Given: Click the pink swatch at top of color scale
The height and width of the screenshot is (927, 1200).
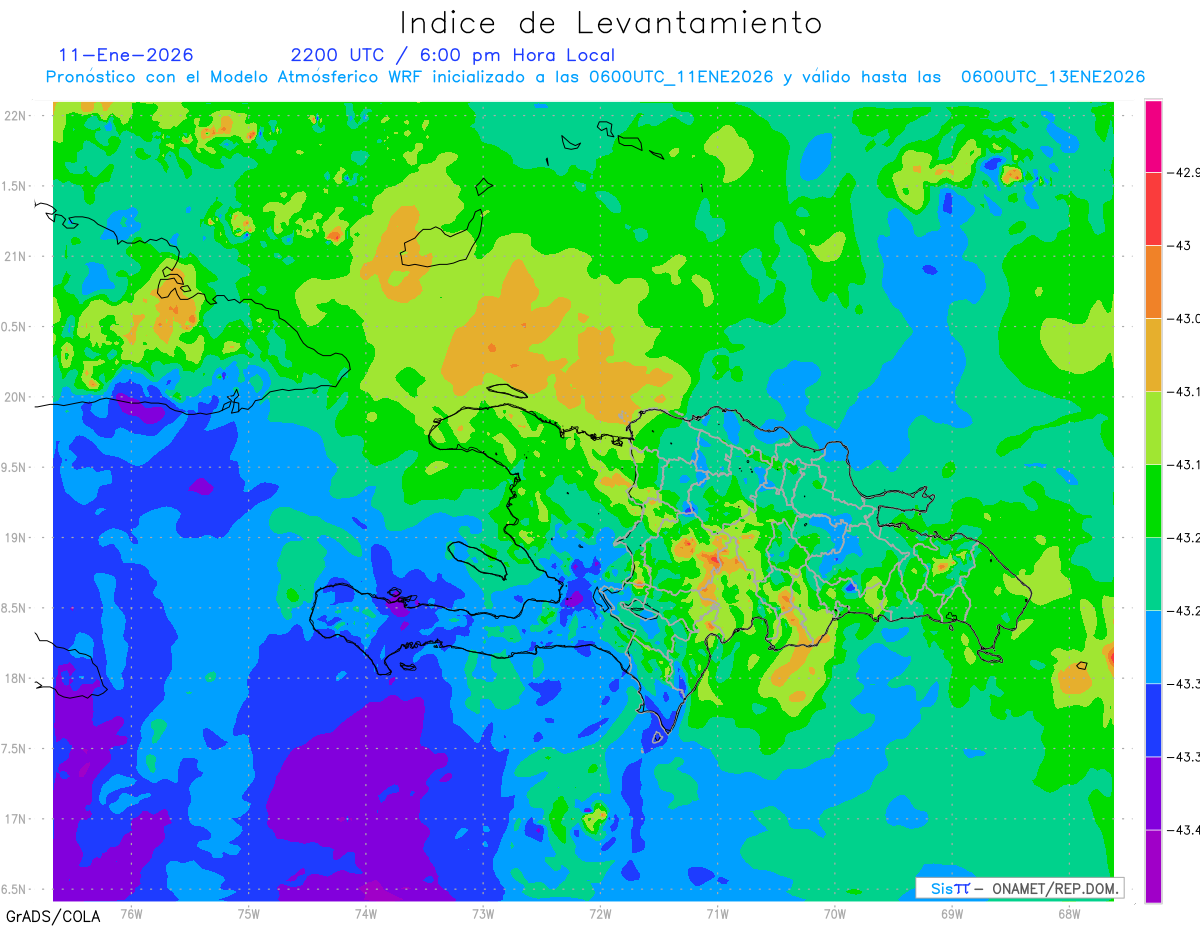Looking at the screenshot, I should [1153, 136].
